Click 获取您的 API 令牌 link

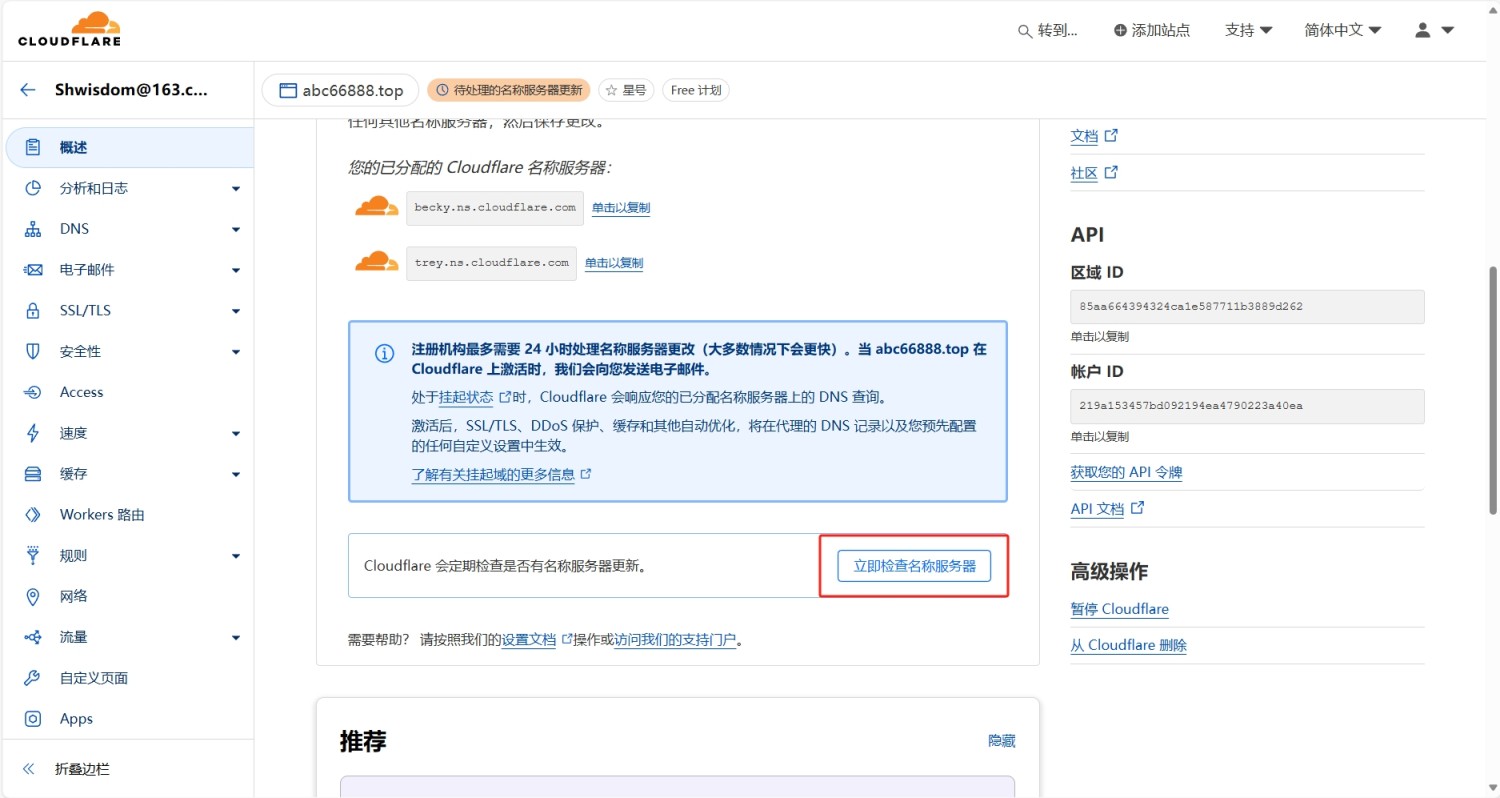pyautogui.click(x=1126, y=472)
